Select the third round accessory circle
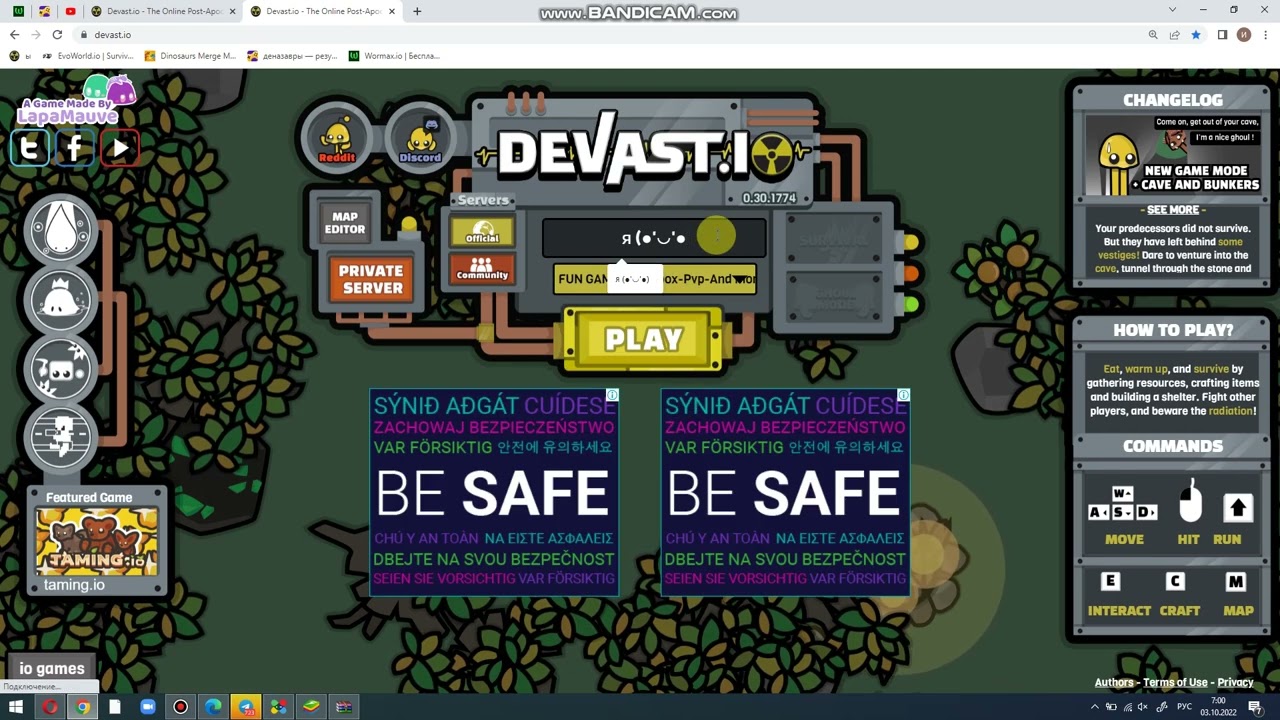 (61, 368)
